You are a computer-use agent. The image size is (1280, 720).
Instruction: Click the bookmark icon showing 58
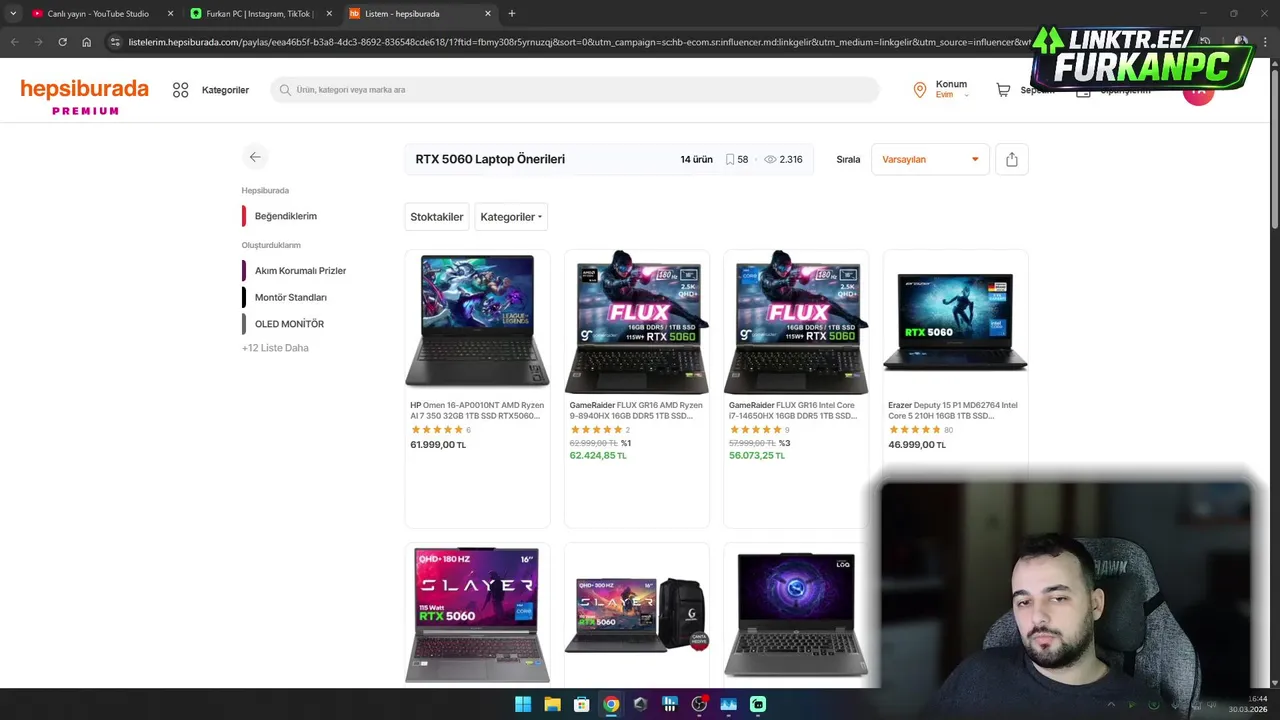tap(730, 159)
